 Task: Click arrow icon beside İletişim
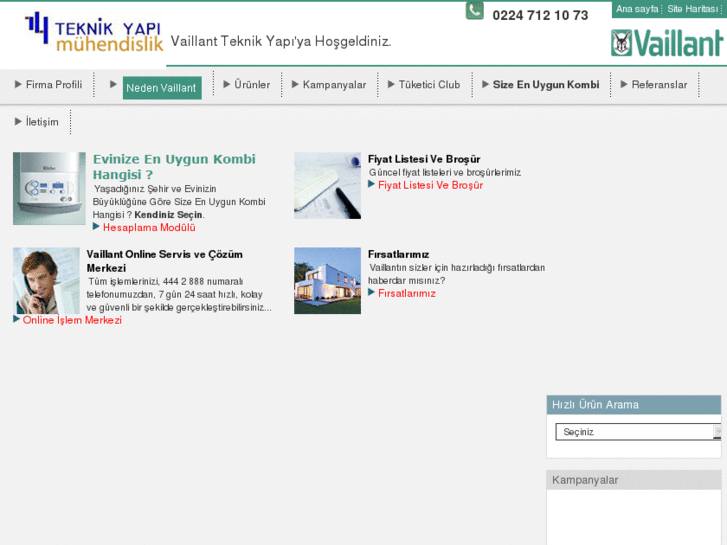(x=18, y=121)
